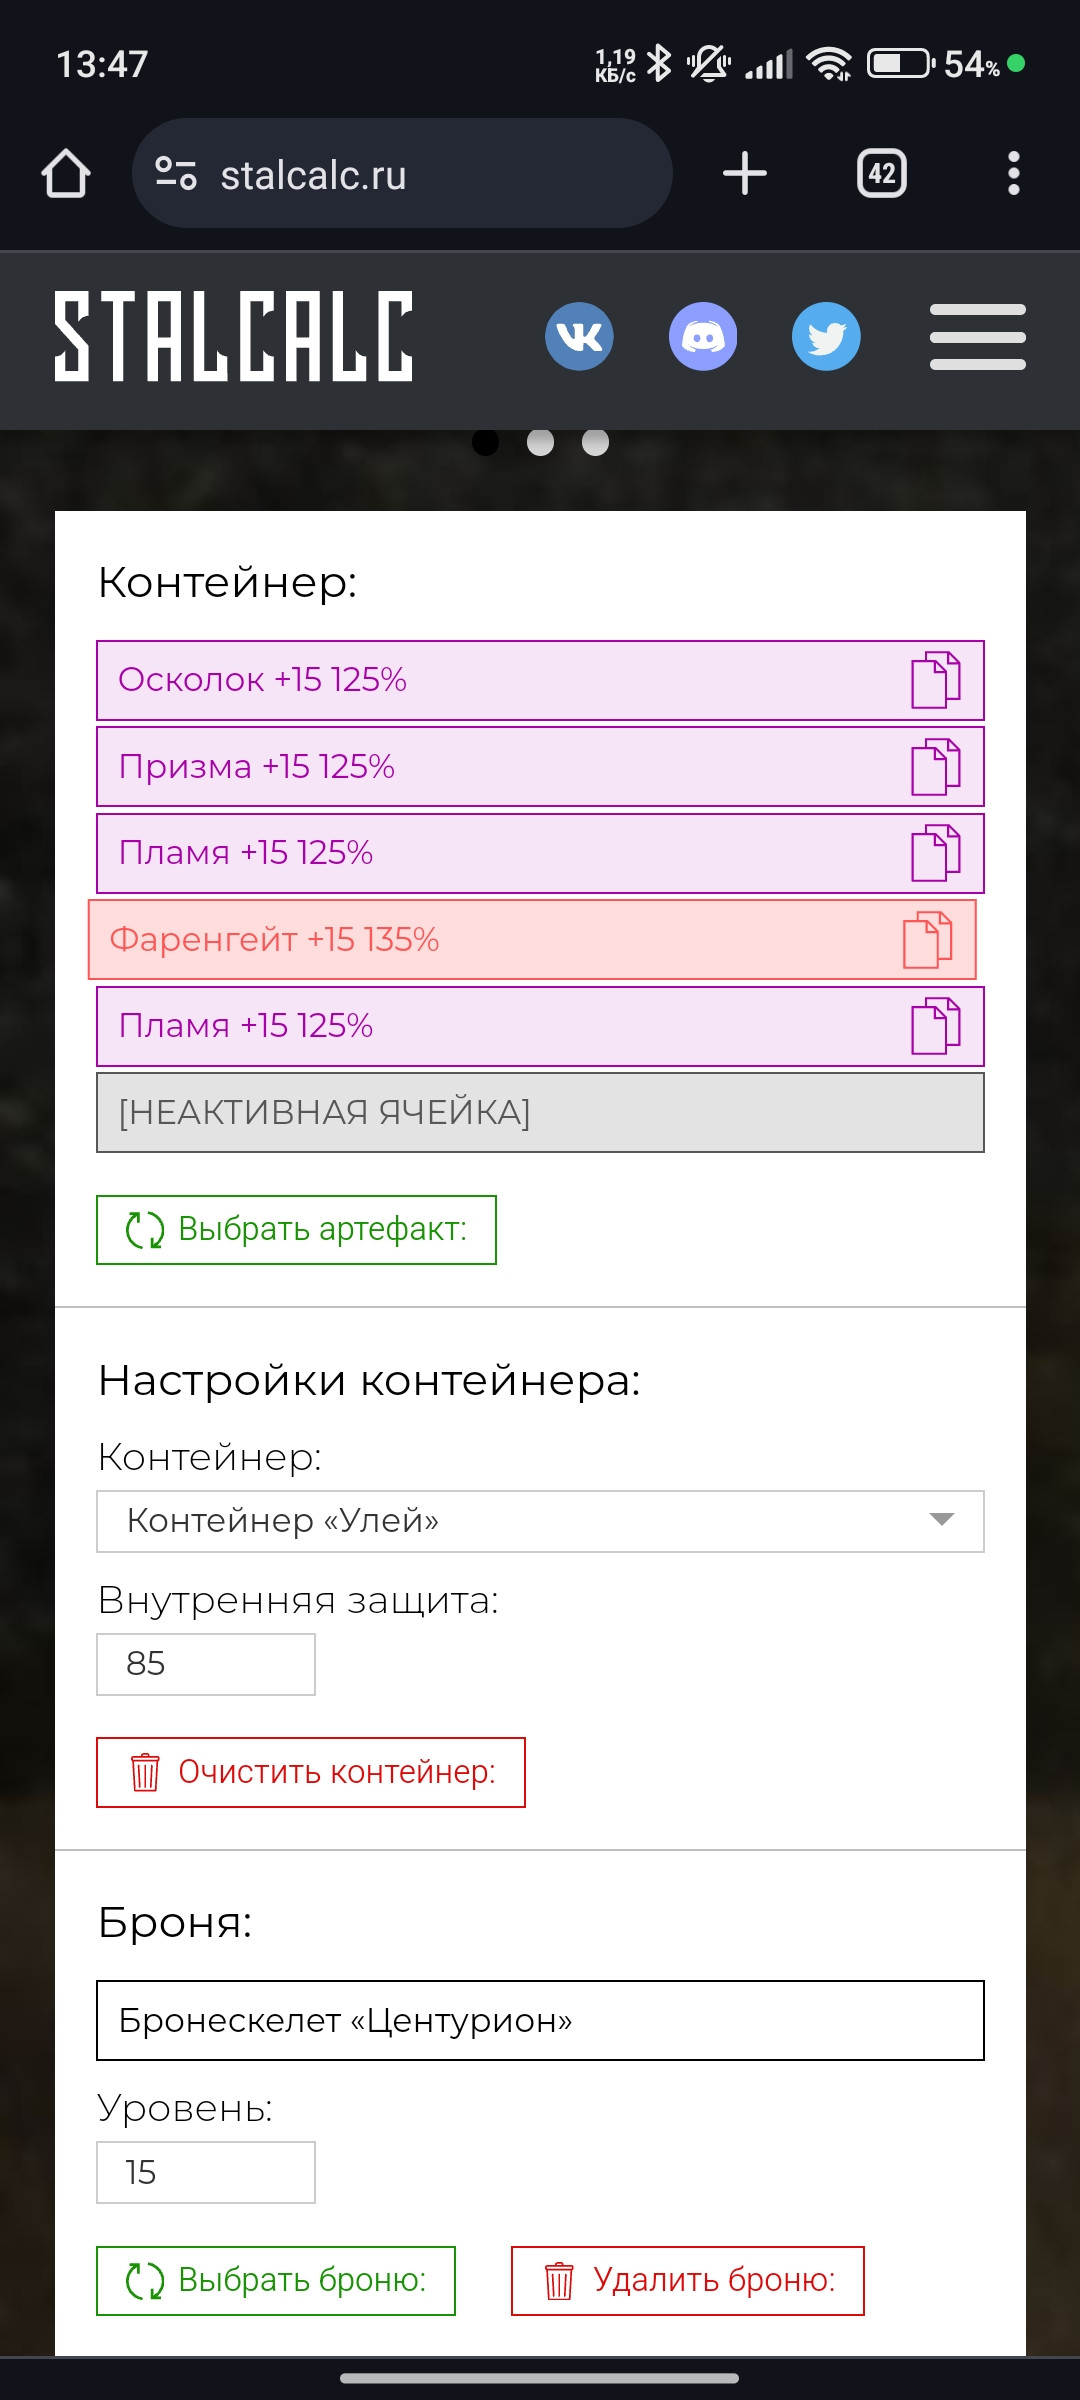Click the Удалить броню button
The image size is (1080, 2400).
(688, 2281)
